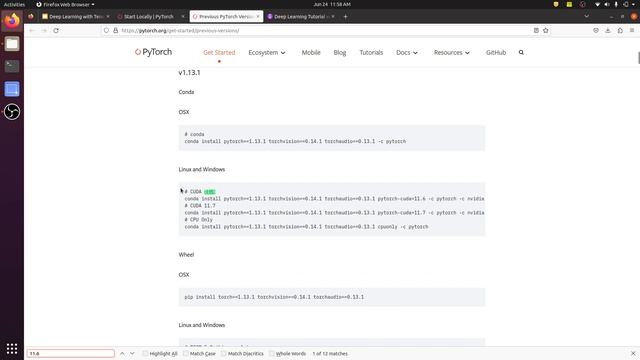The height and width of the screenshot is (360, 640).
Task: Go back to the previous page
Action: pyautogui.click(x=32, y=31)
